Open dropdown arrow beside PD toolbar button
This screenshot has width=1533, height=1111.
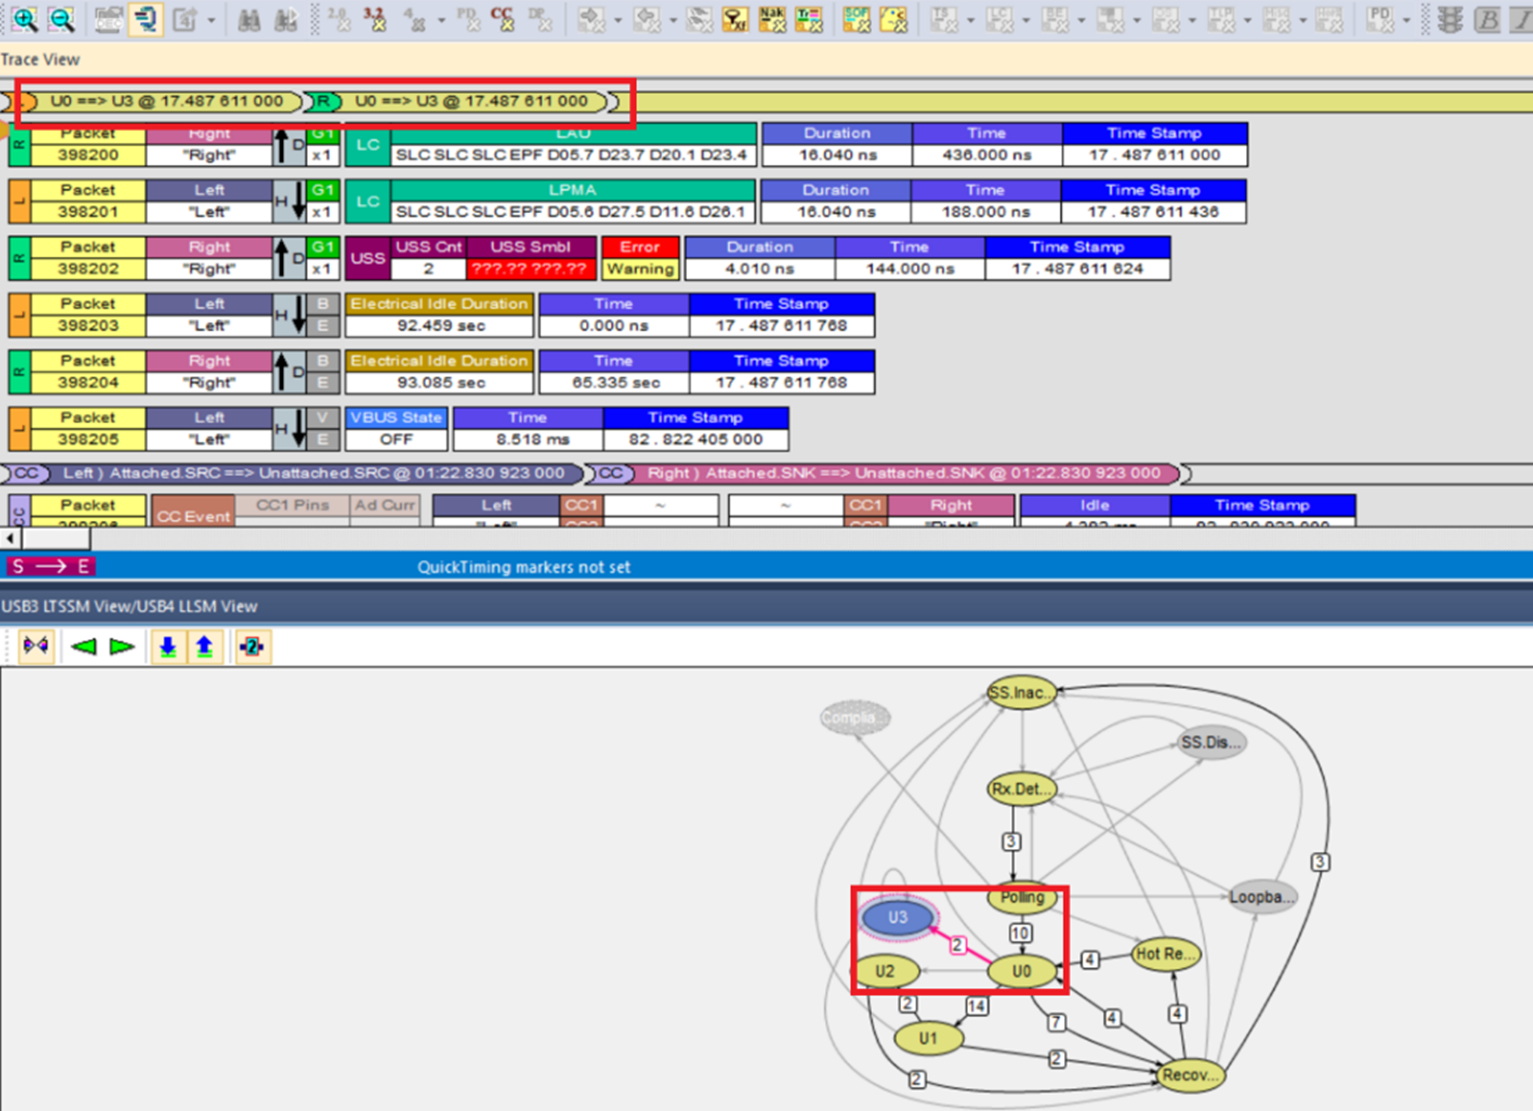(x=1406, y=20)
